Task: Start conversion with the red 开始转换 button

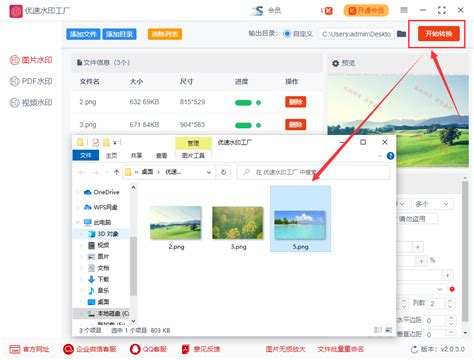Action: pyautogui.click(x=439, y=34)
